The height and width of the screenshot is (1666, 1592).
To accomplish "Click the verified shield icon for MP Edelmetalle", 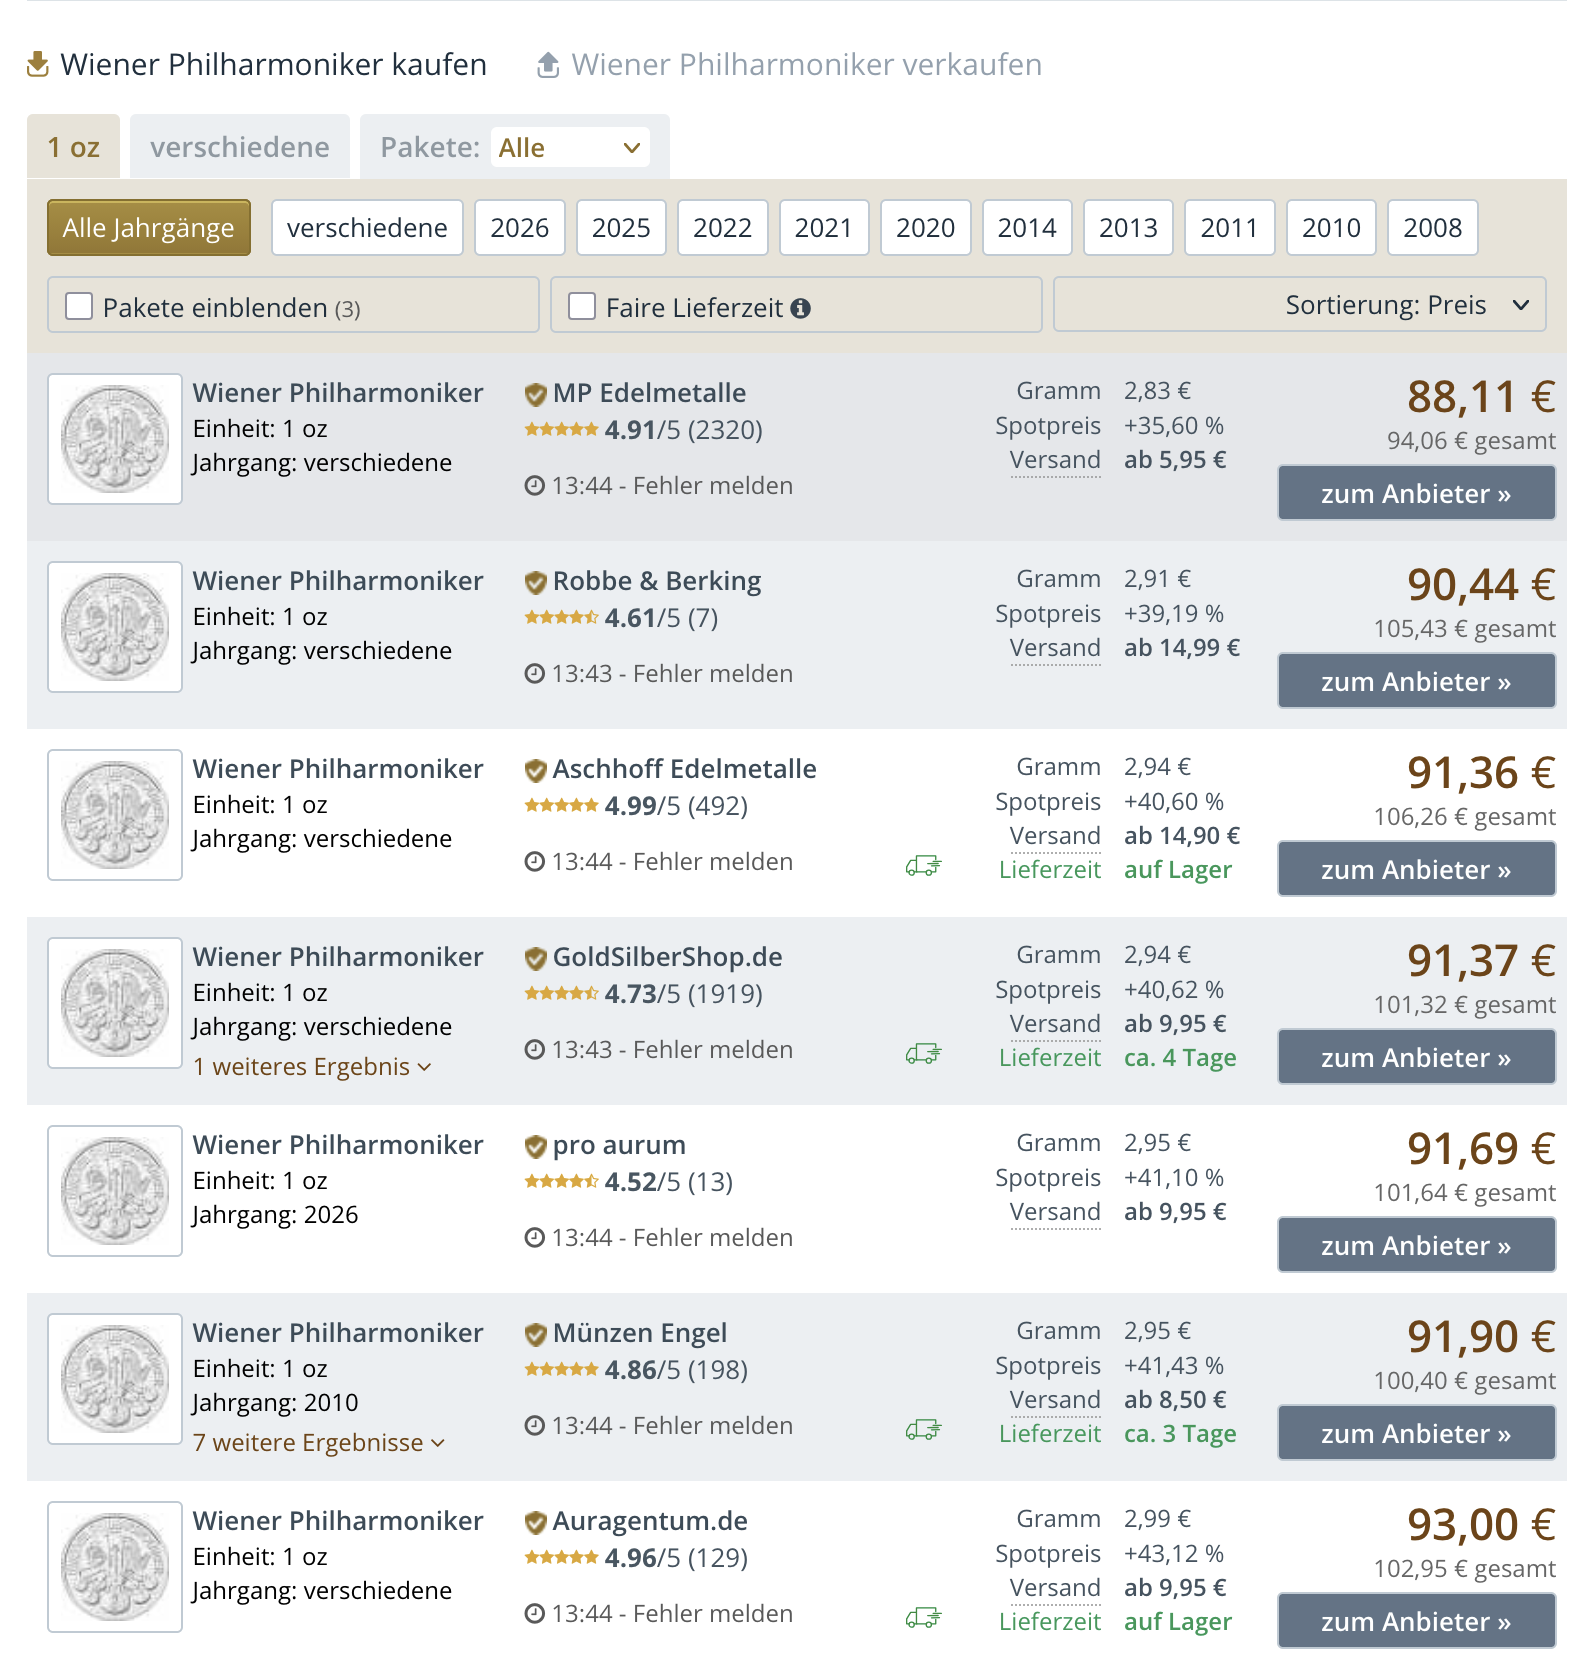I will pyautogui.click(x=536, y=394).
